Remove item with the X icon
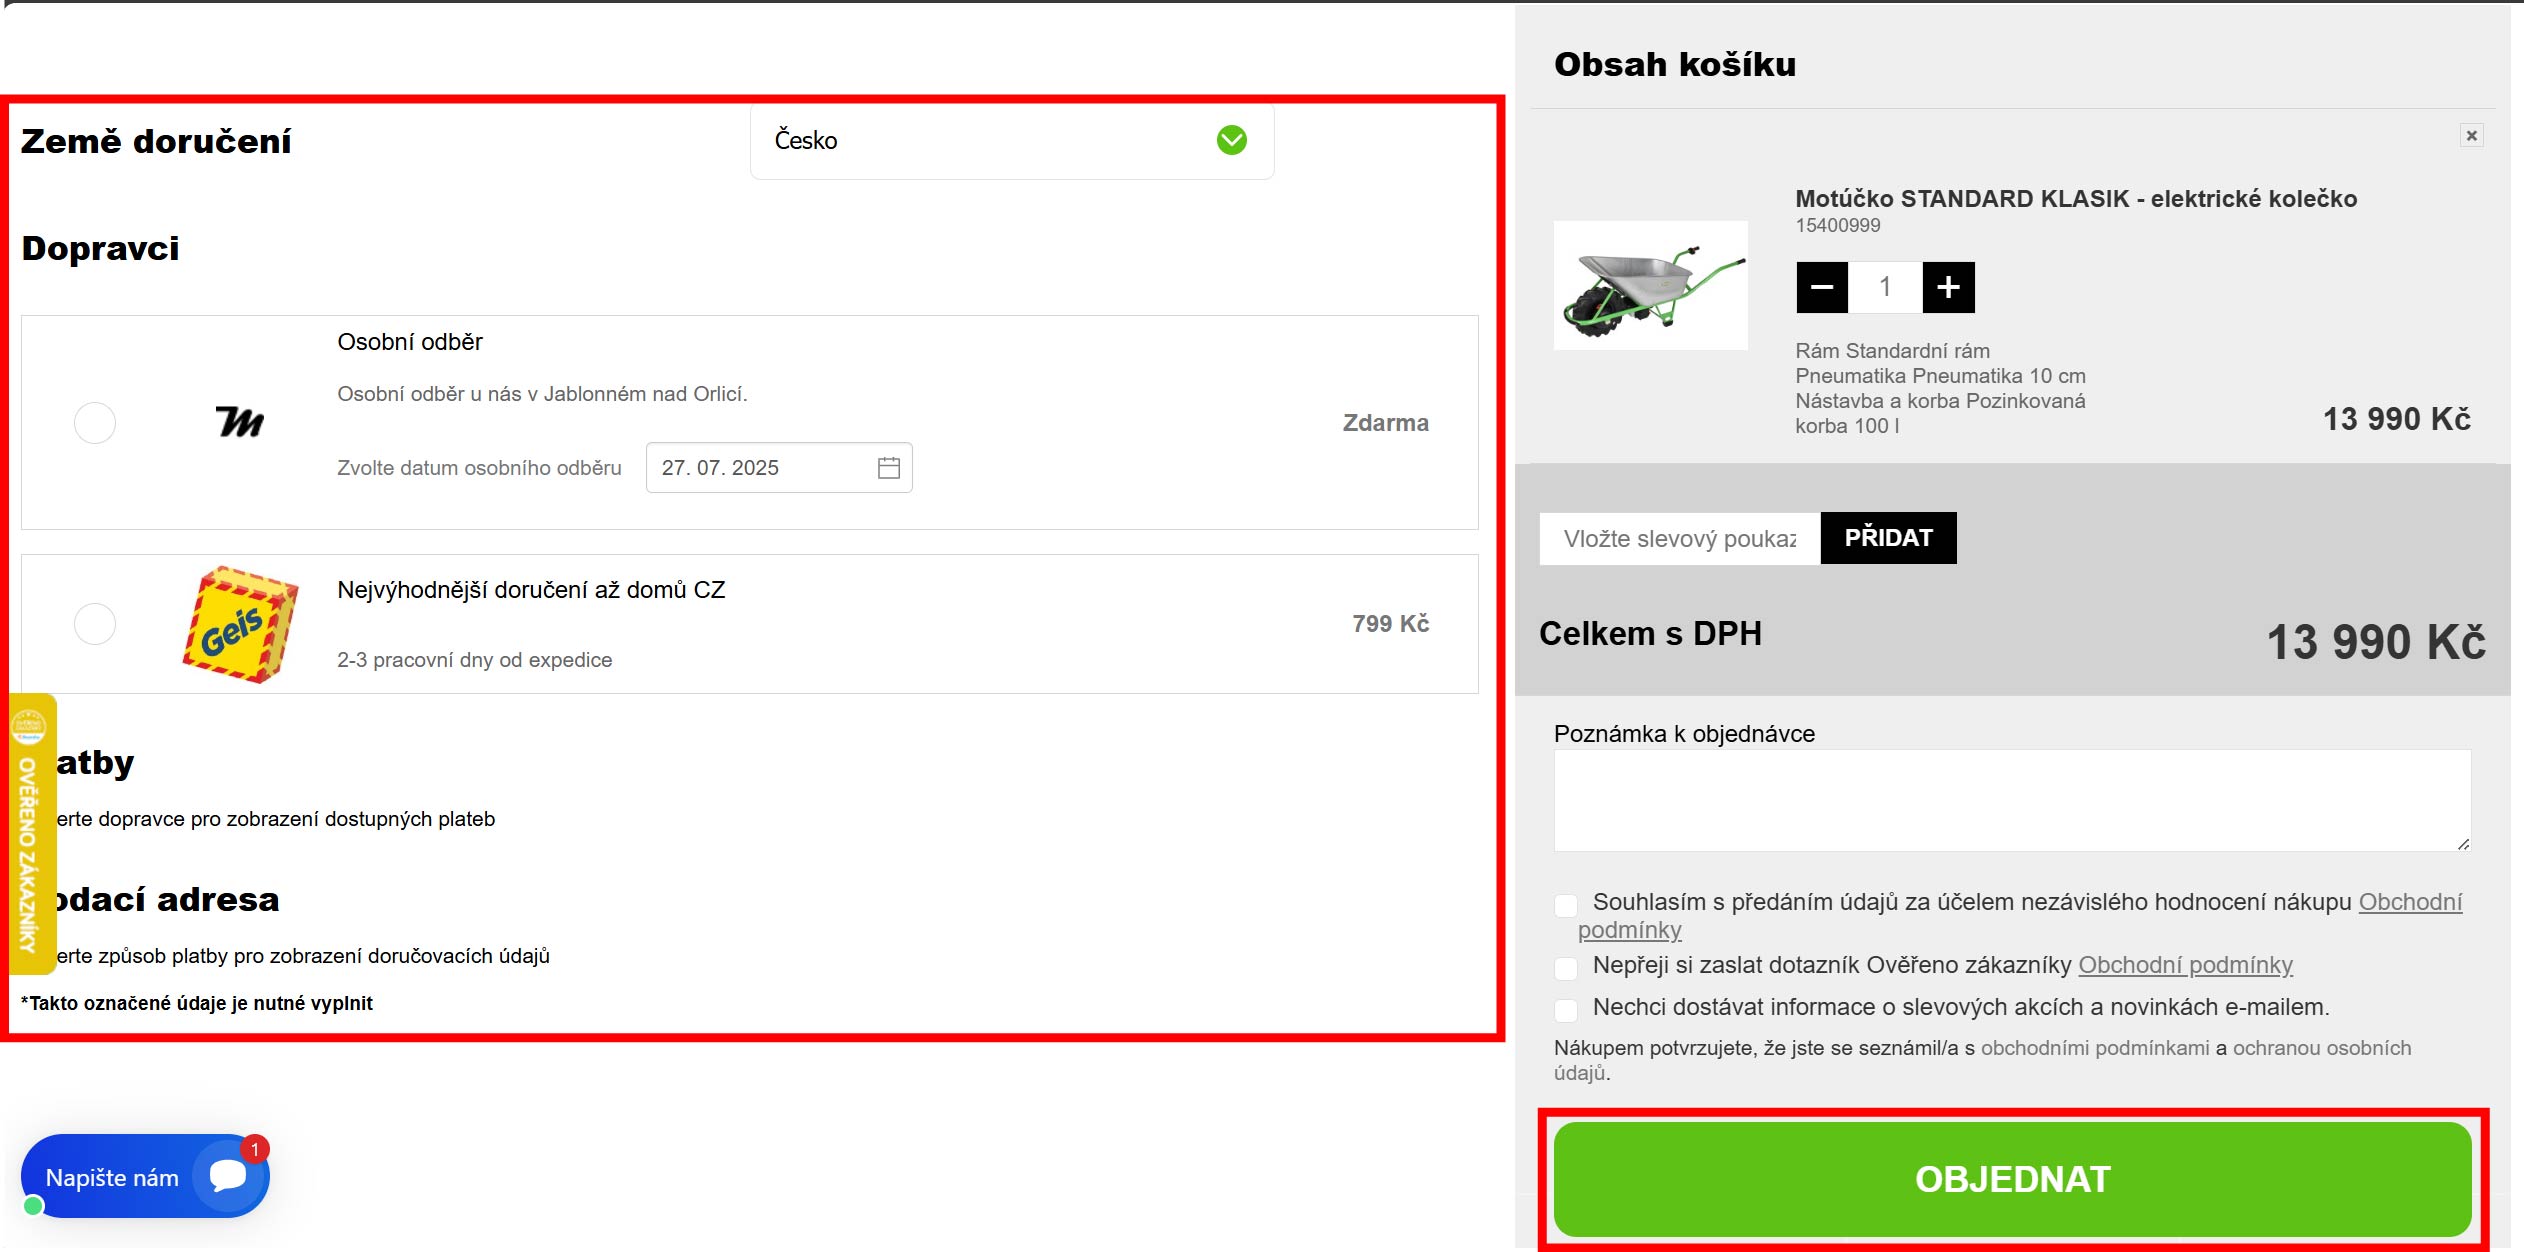The image size is (2524, 1252). (2471, 136)
